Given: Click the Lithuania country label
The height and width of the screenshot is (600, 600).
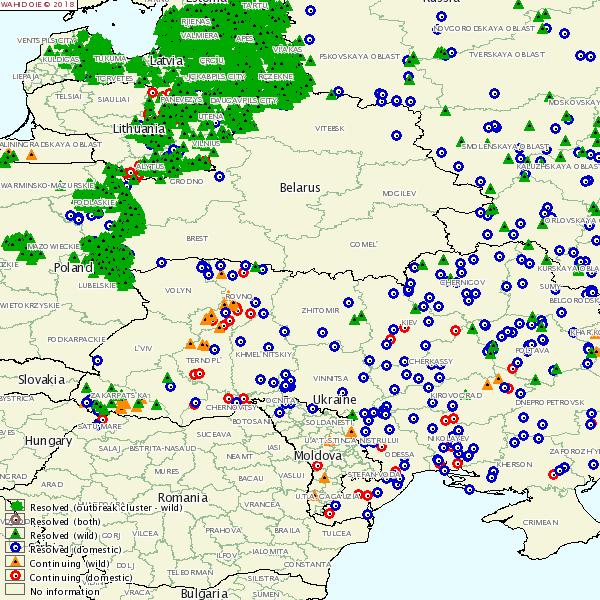Looking at the screenshot, I should coord(139,128).
